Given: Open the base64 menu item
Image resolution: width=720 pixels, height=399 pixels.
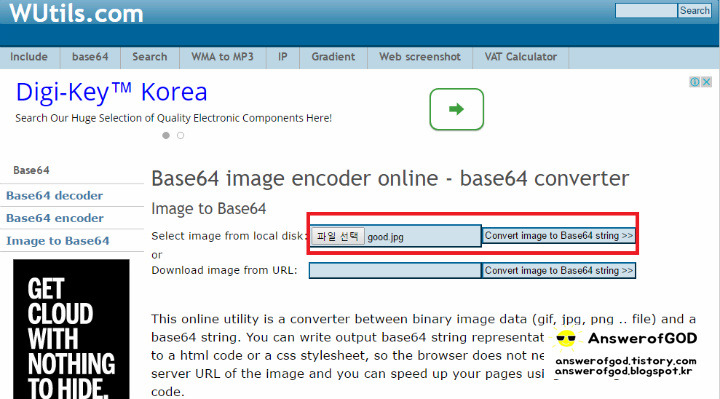Looking at the screenshot, I should pyautogui.click(x=90, y=57).
